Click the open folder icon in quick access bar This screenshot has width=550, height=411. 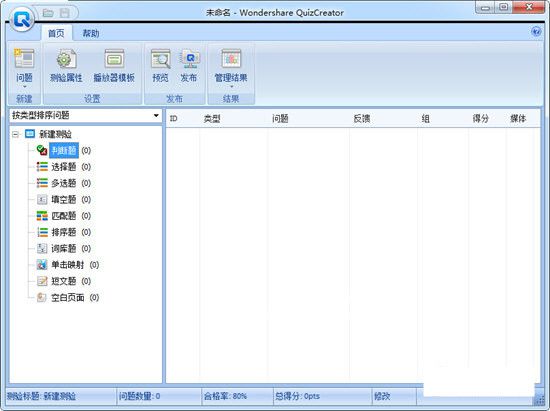pyautogui.click(x=48, y=13)
